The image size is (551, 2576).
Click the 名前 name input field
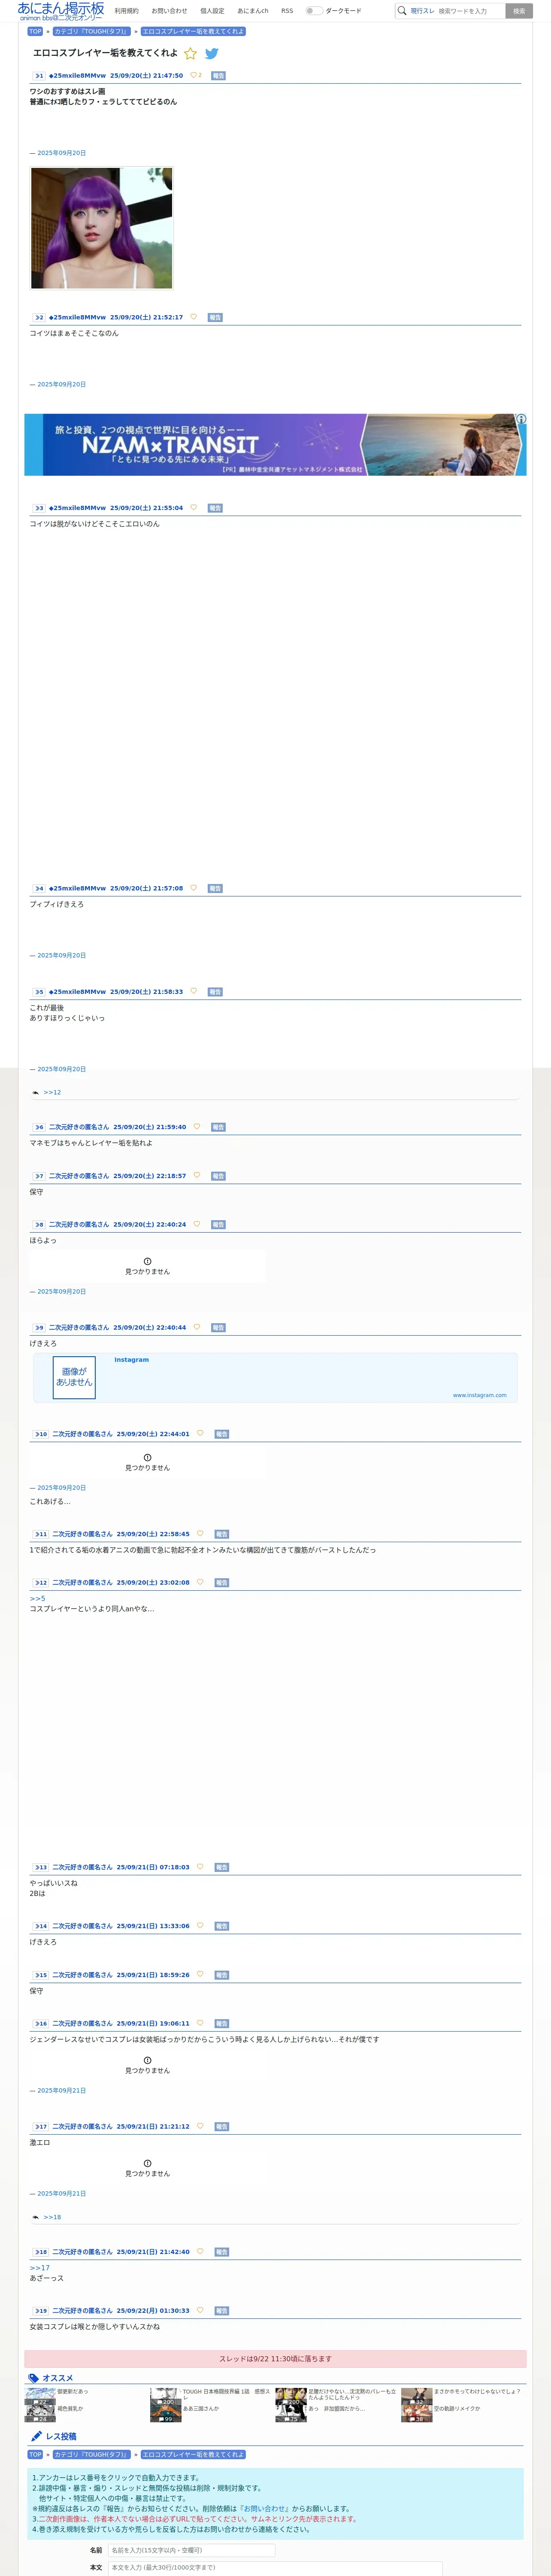click(x=191, y=2550)
